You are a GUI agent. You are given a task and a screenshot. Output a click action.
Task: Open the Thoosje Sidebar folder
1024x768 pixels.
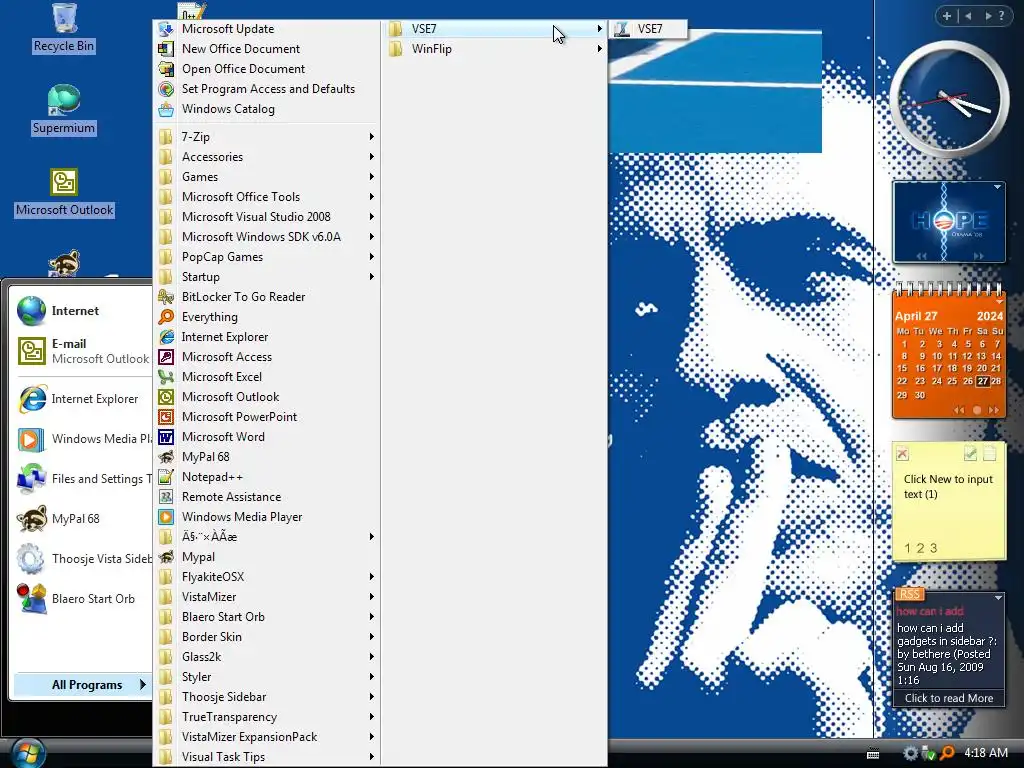(x=267, y=697)
